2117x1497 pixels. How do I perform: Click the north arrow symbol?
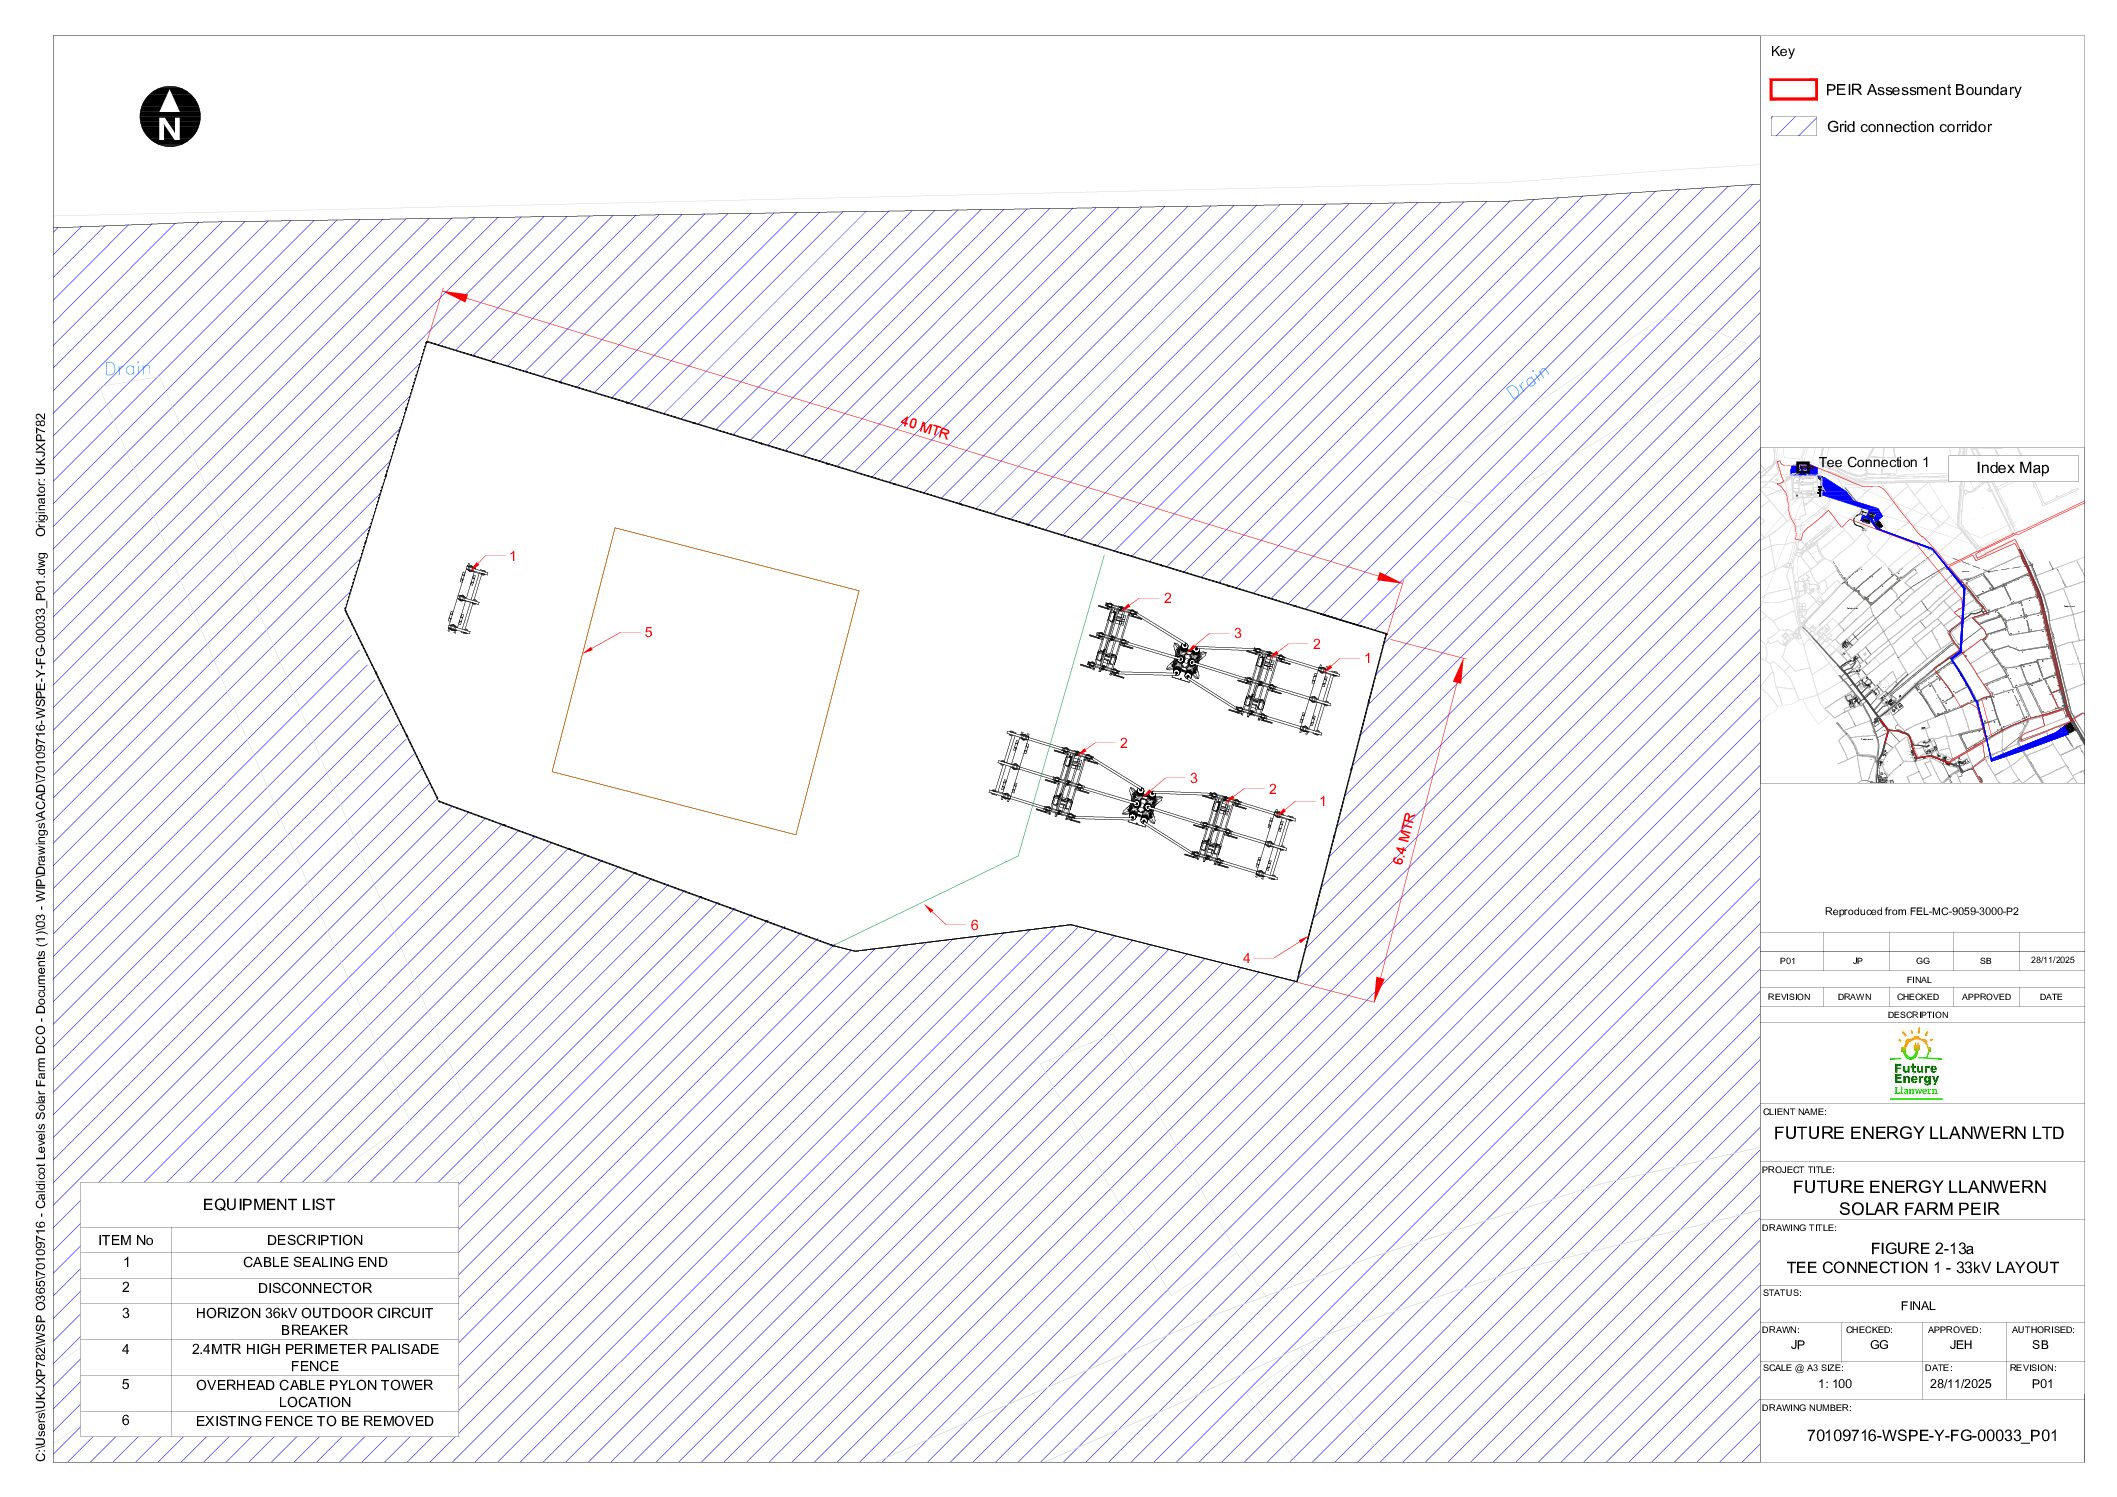pyautogui.click(x=170, y=115)
